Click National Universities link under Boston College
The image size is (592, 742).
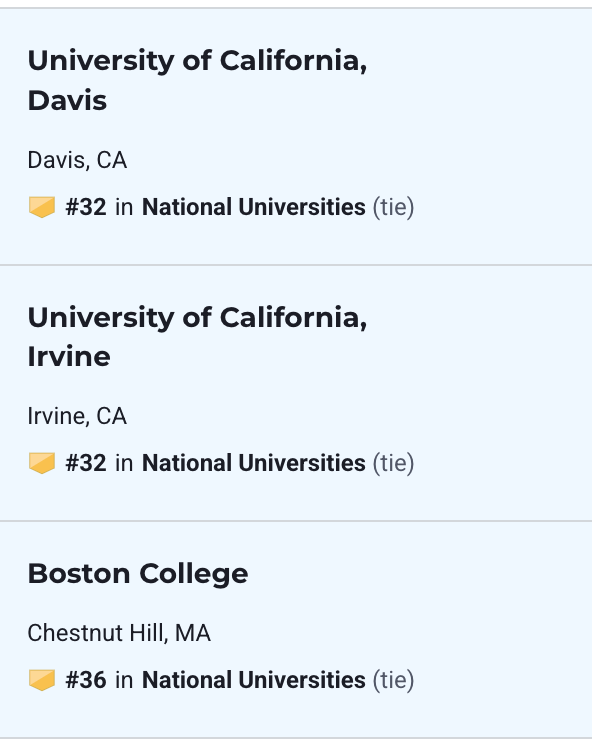[x=254, y=680]
